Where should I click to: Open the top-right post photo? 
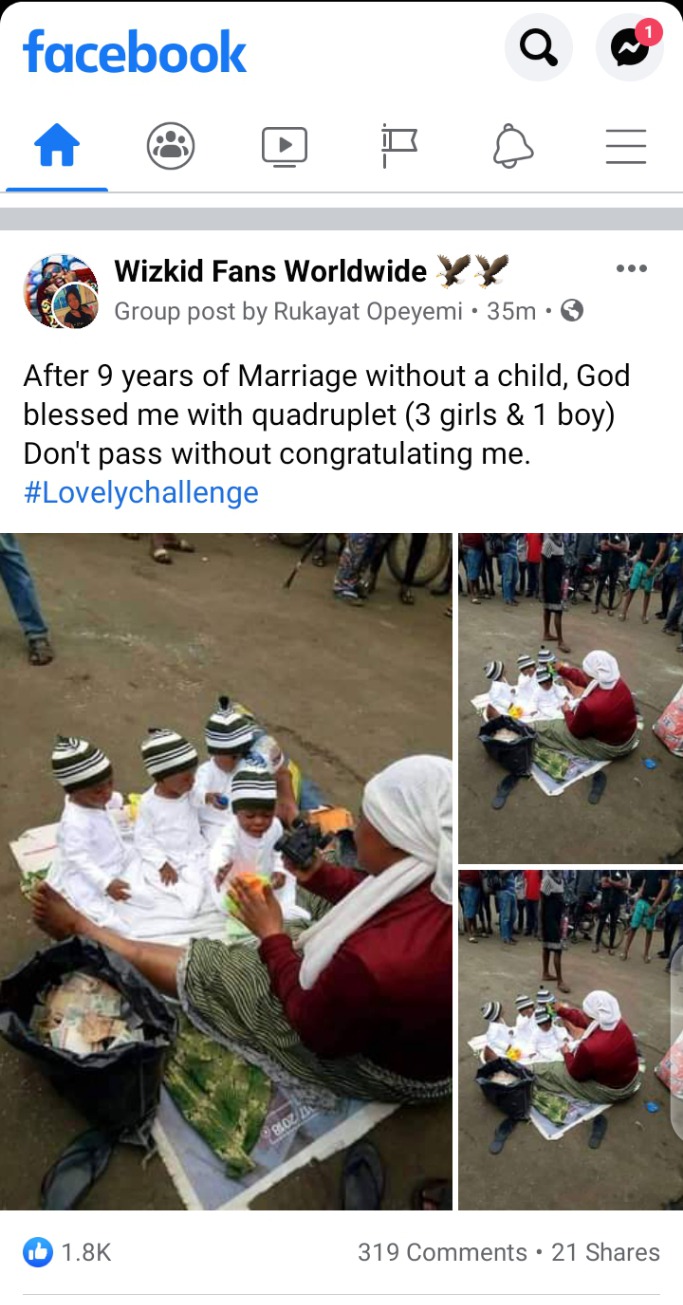(x=571, y=697)
